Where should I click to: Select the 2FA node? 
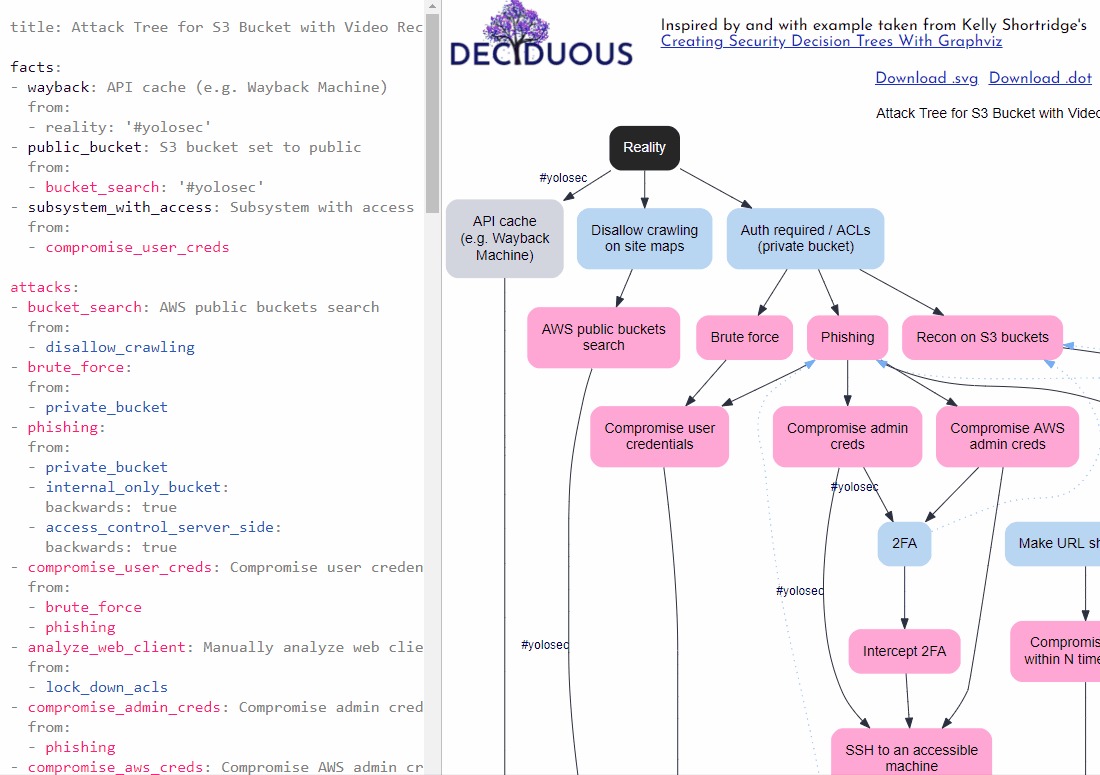[904, 544]
